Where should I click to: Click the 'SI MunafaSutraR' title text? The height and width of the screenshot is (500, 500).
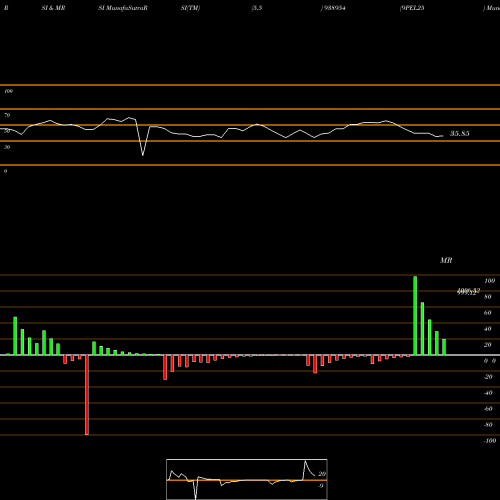pyautogui.click(x=123, y=8)
